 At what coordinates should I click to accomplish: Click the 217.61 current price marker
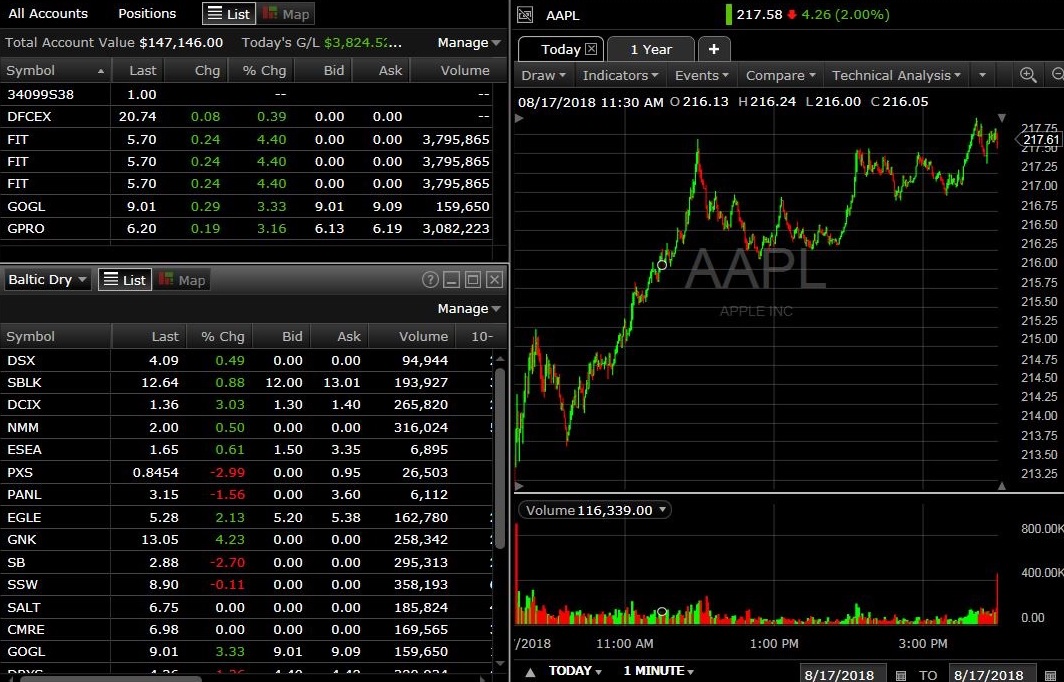[x=1039, y=140]
